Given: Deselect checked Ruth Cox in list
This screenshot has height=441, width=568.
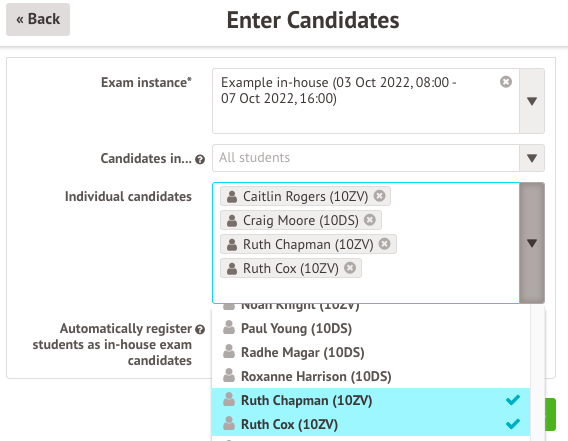Looking at the screenshot, I should coord(371,424).
